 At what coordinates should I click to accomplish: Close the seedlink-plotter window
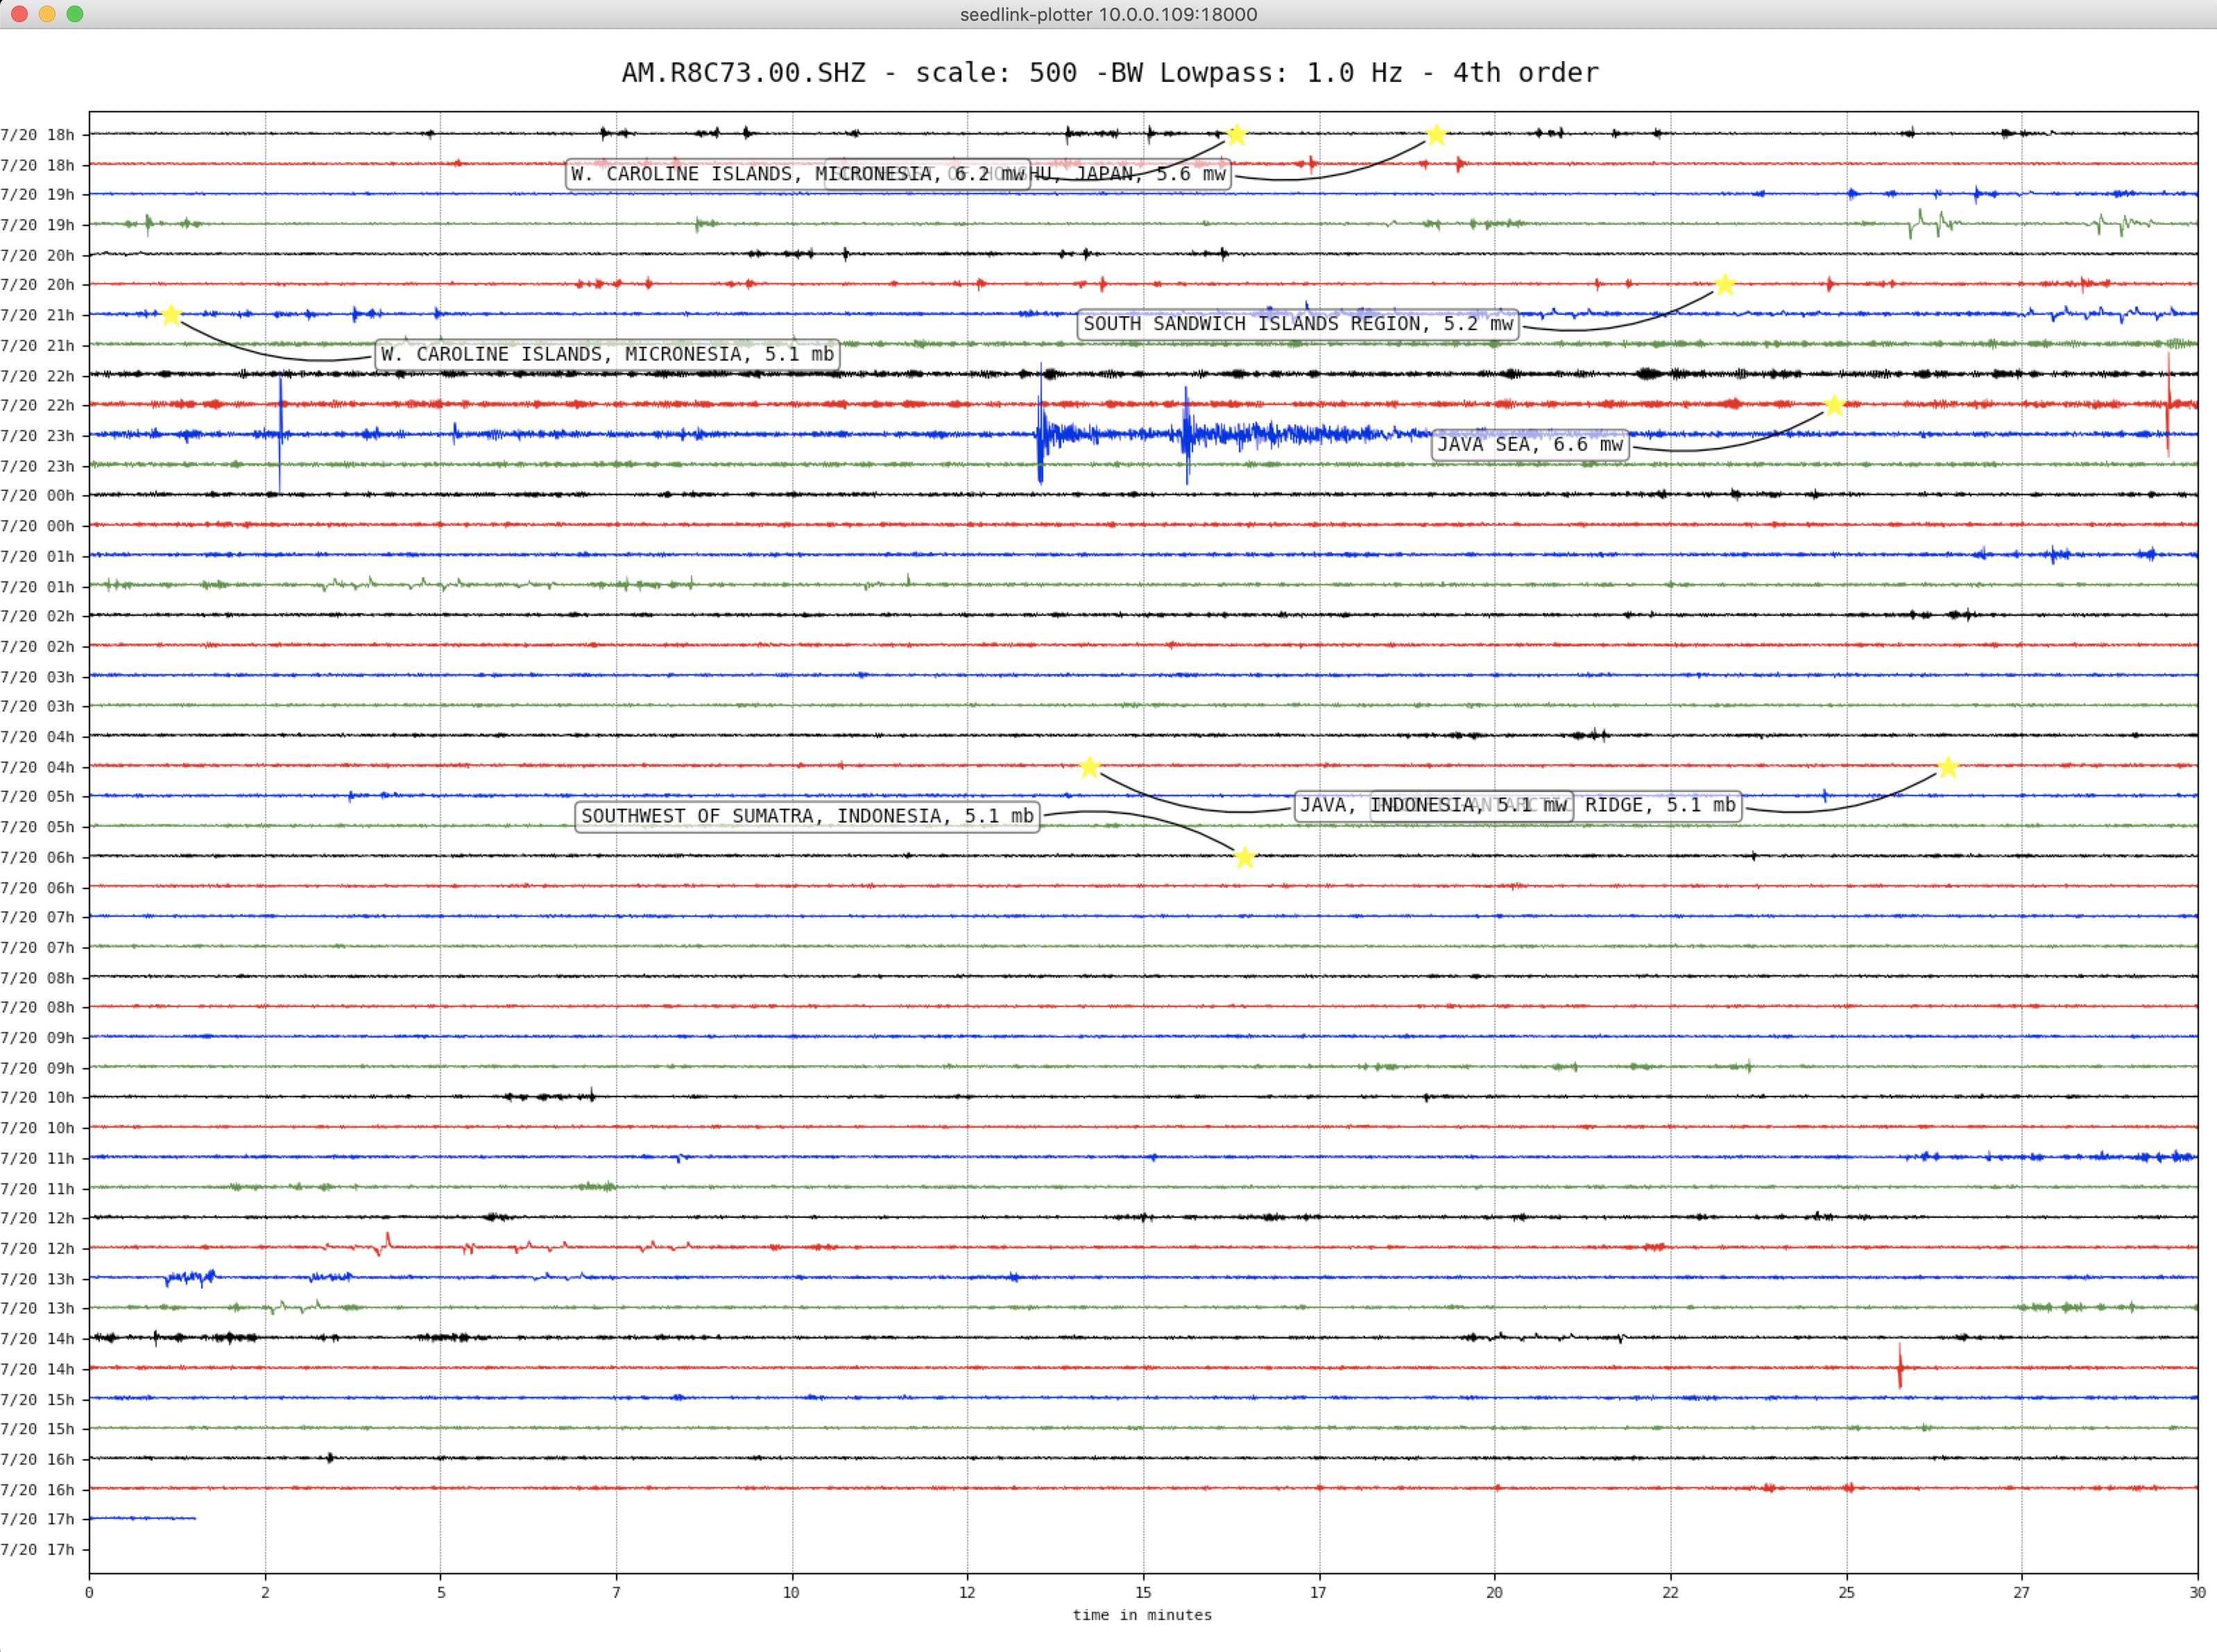pyautogui.click(x=19, y=14)
